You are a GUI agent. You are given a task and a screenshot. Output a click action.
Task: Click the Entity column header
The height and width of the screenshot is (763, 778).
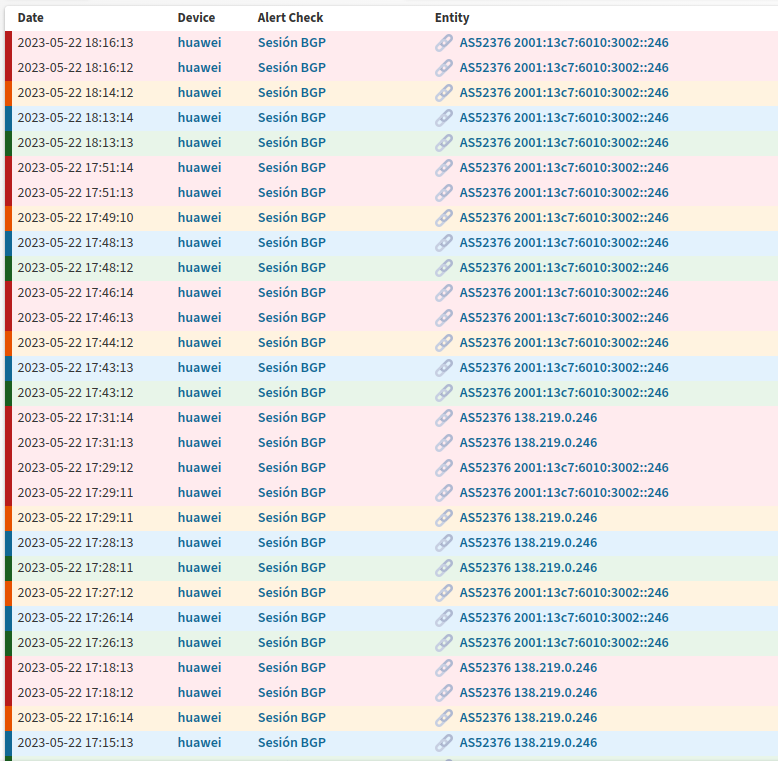pyautogui.click(x=452, y=18)
